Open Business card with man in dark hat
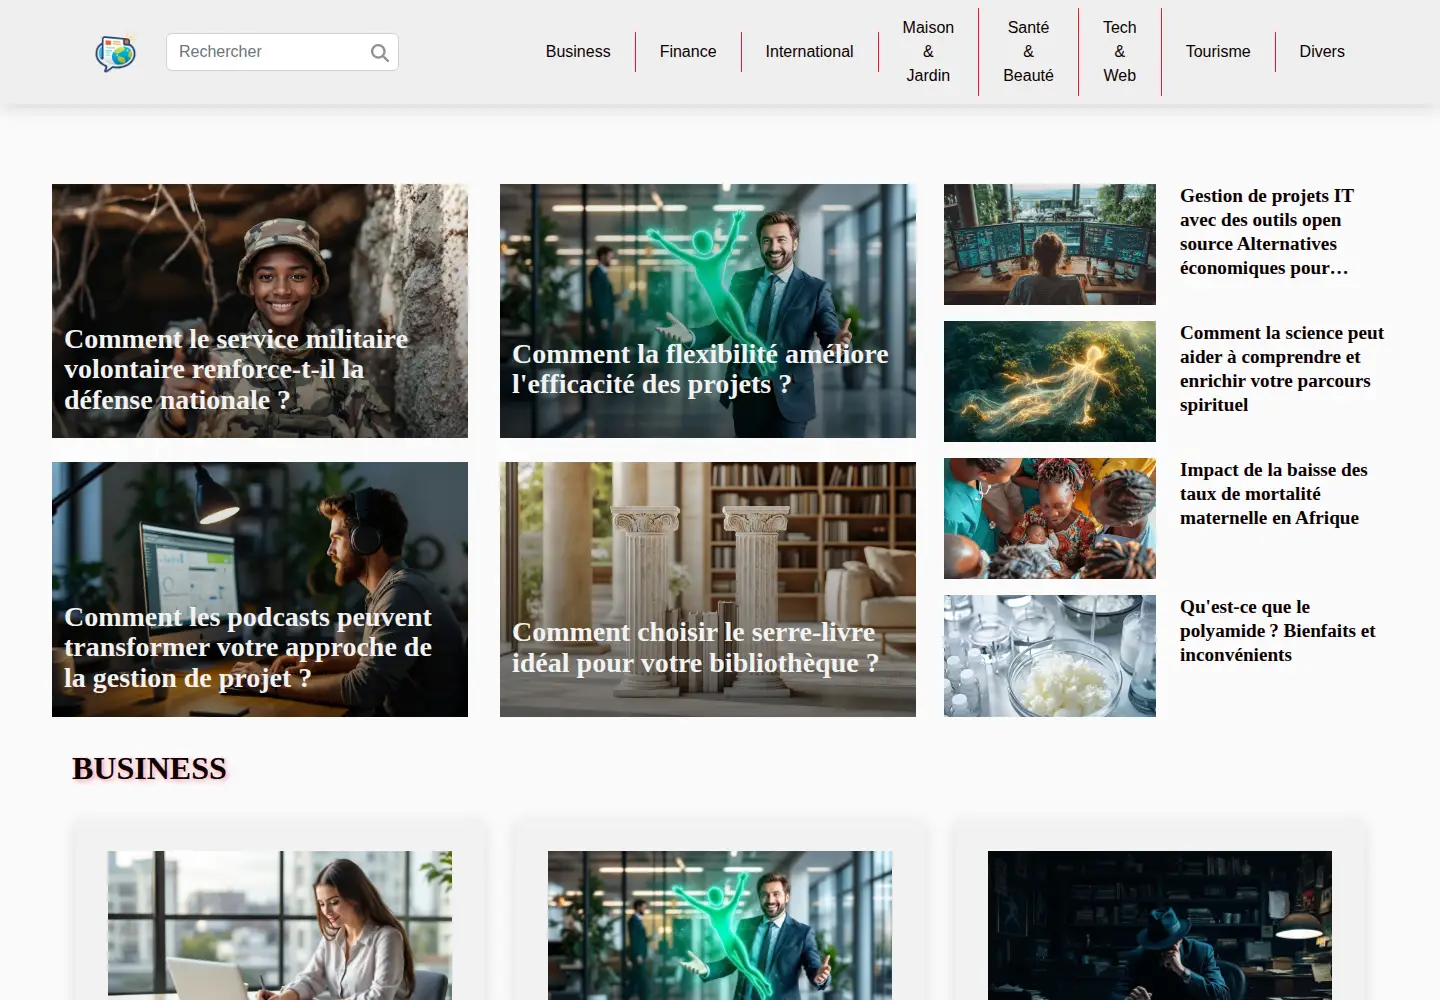This screenshot has height=1000, width=1440. tap(1160, 925)
